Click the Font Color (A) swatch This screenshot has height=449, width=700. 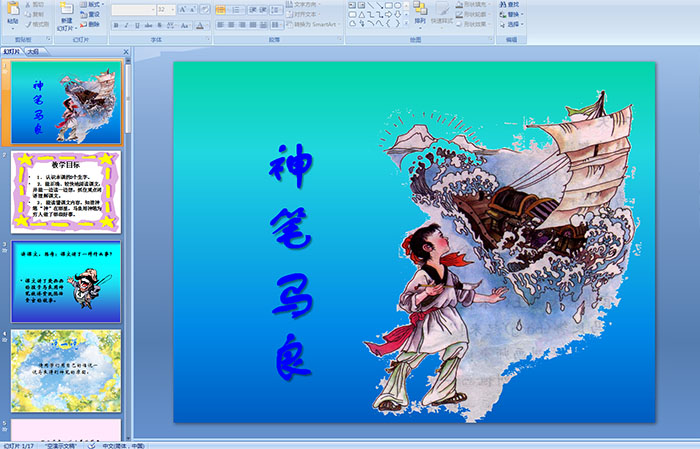tap(200, 25)
